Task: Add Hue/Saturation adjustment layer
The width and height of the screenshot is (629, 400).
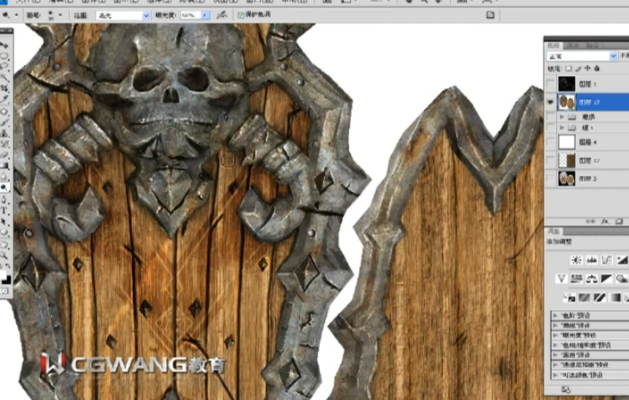Action: point(576,278)
